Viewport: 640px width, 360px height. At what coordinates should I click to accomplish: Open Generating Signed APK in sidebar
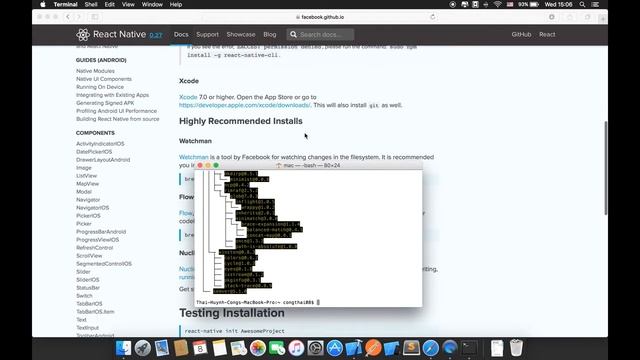[105, 103]
